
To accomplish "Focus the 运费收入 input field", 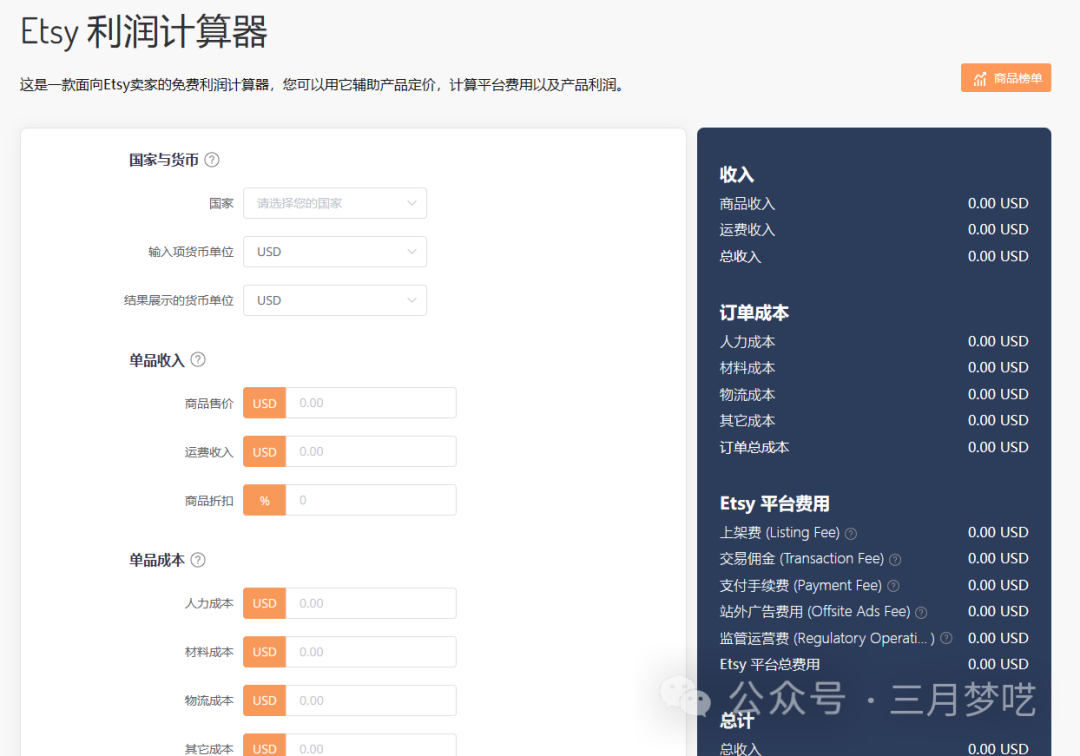I will 371,452.
